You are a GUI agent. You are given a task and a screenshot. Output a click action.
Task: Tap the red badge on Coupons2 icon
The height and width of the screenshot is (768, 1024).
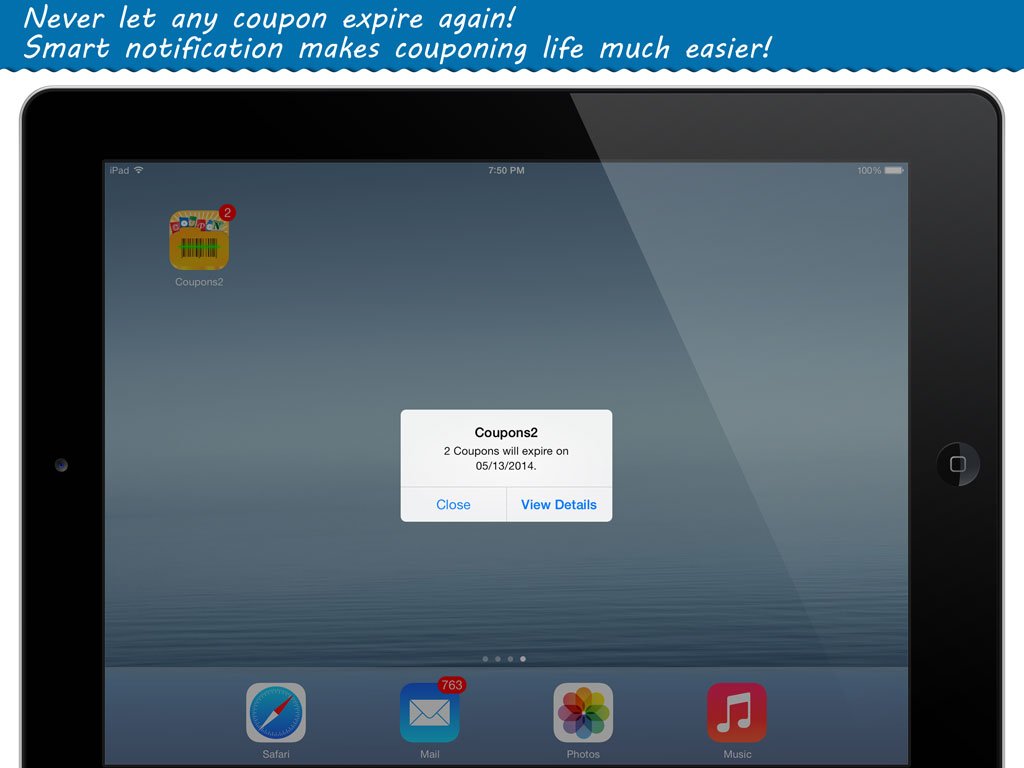click(227, 212)
